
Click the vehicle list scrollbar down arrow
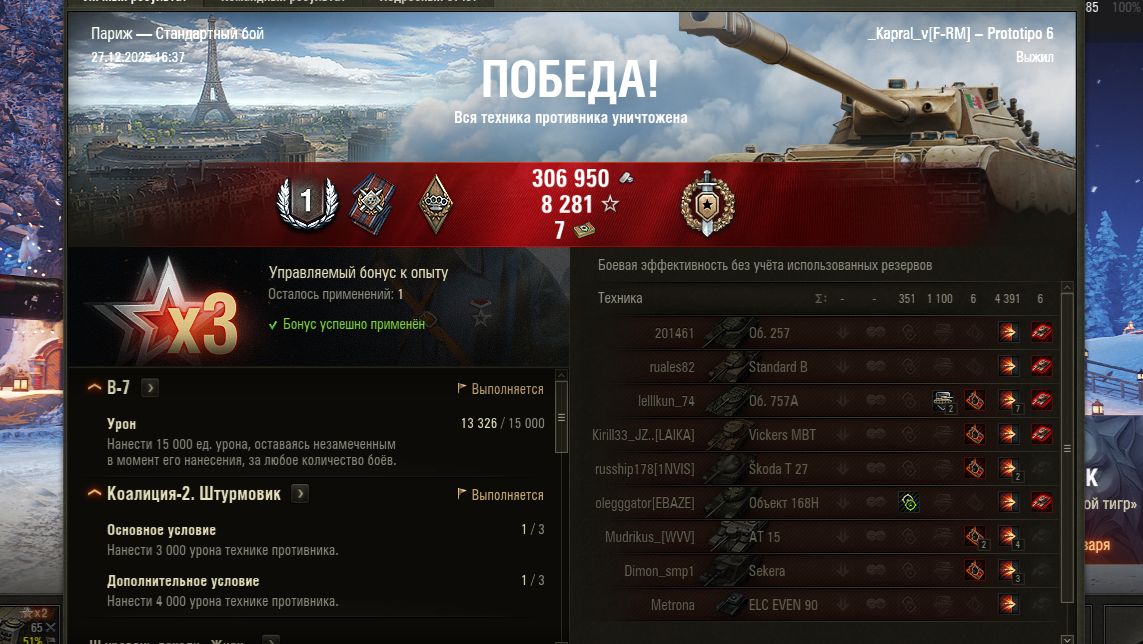coord(1066,639)
